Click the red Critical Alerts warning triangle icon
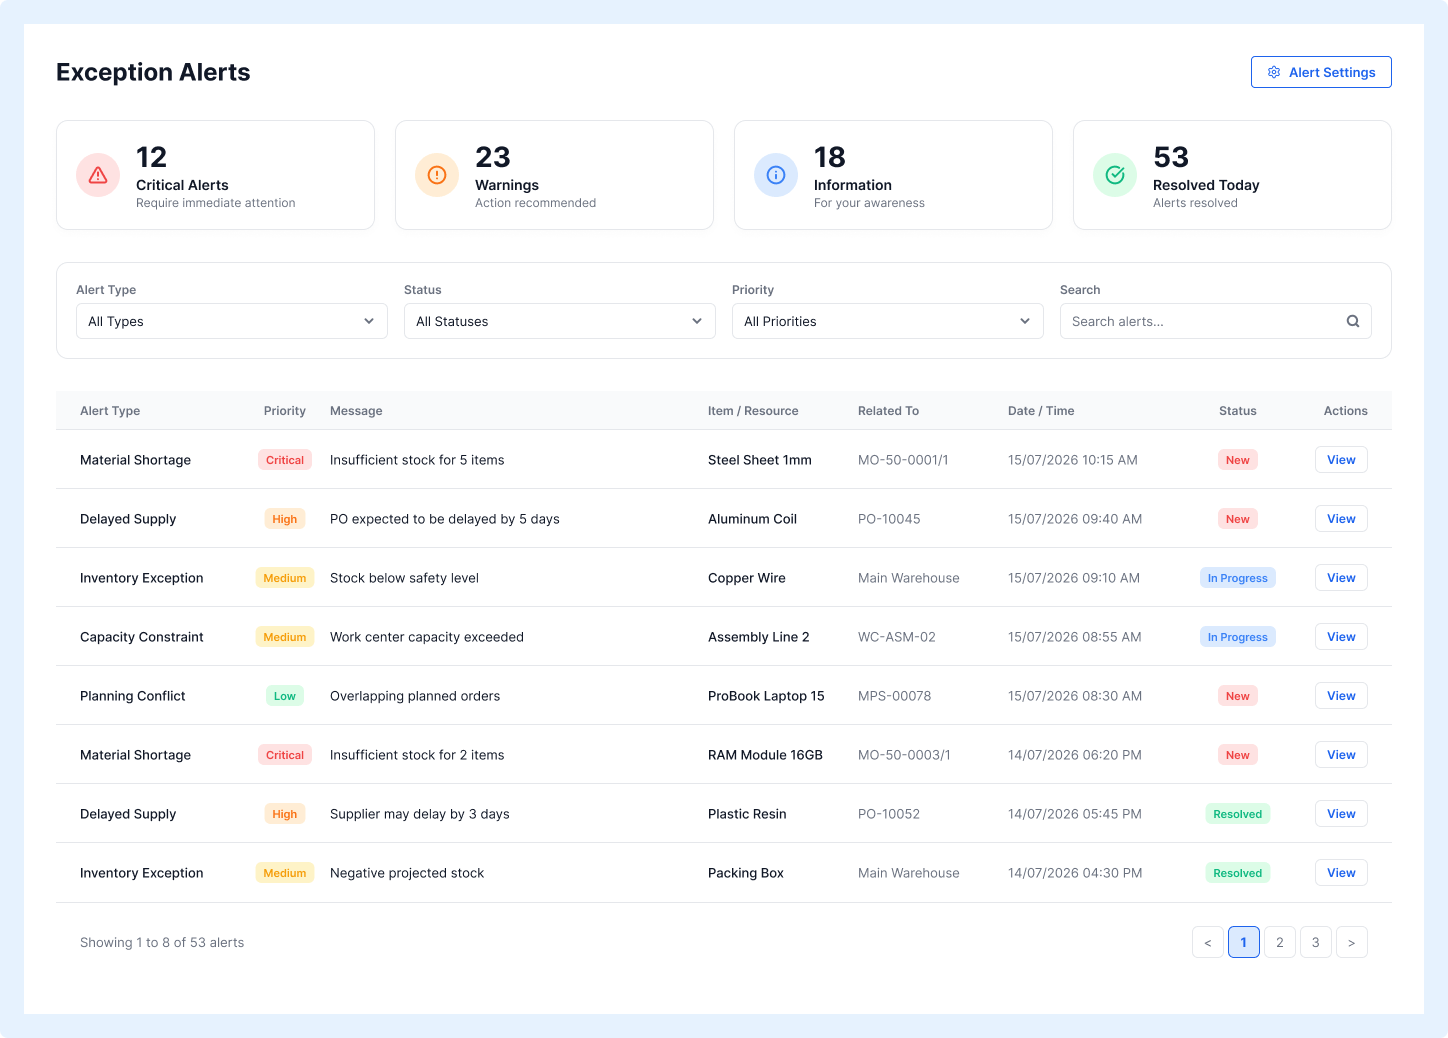The width and height of the screenshot is (1448, 1038). [98, 175]
